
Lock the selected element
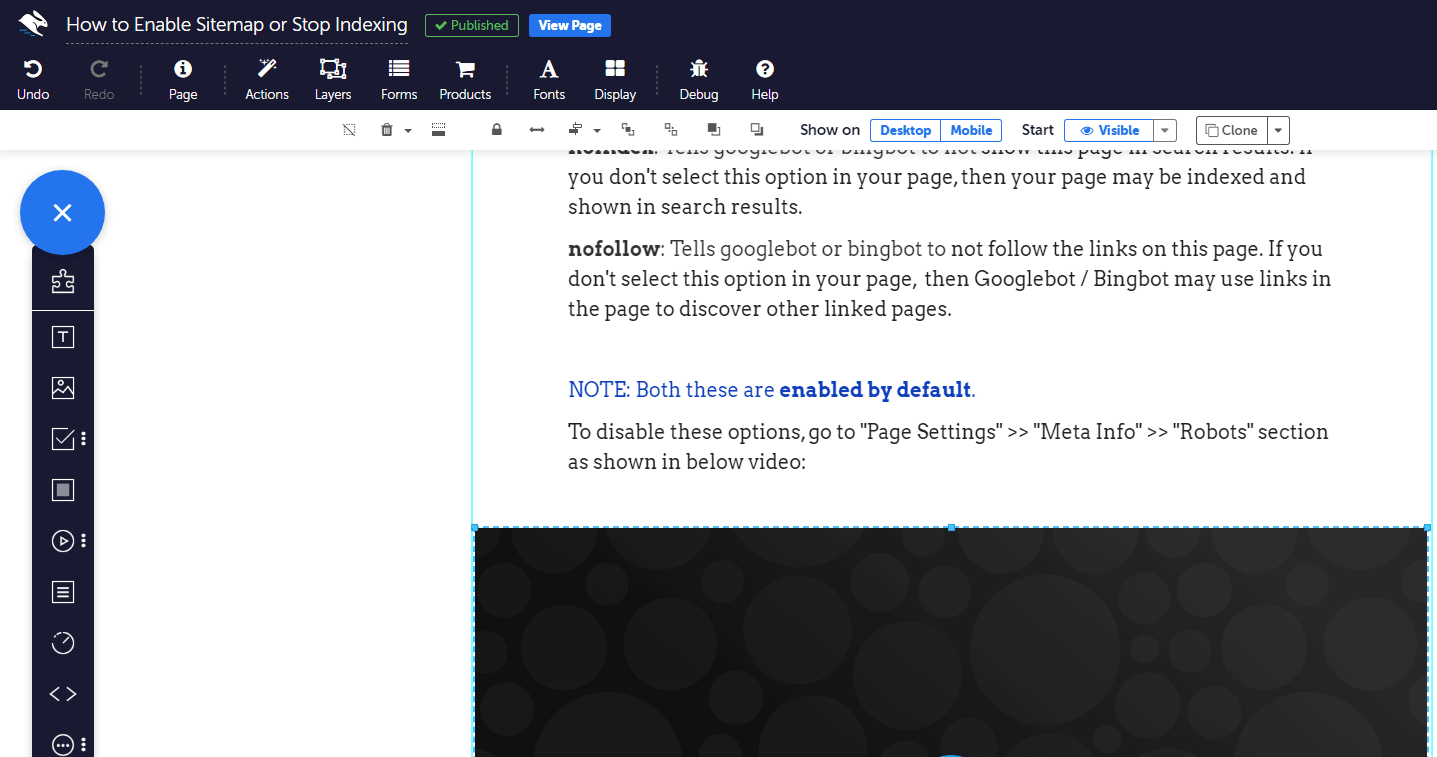[496, 130]
